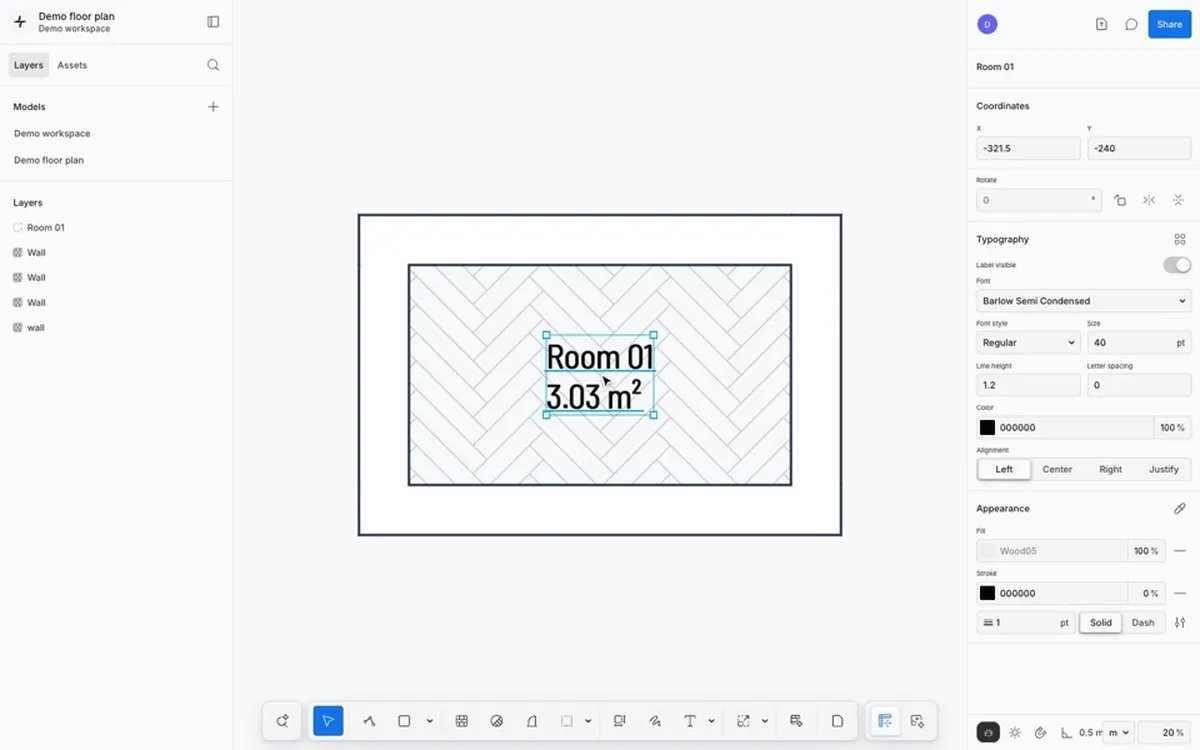1200x750 pixels.
Task: Pick the scale dimension tool
Action: [x=743, y=721]
